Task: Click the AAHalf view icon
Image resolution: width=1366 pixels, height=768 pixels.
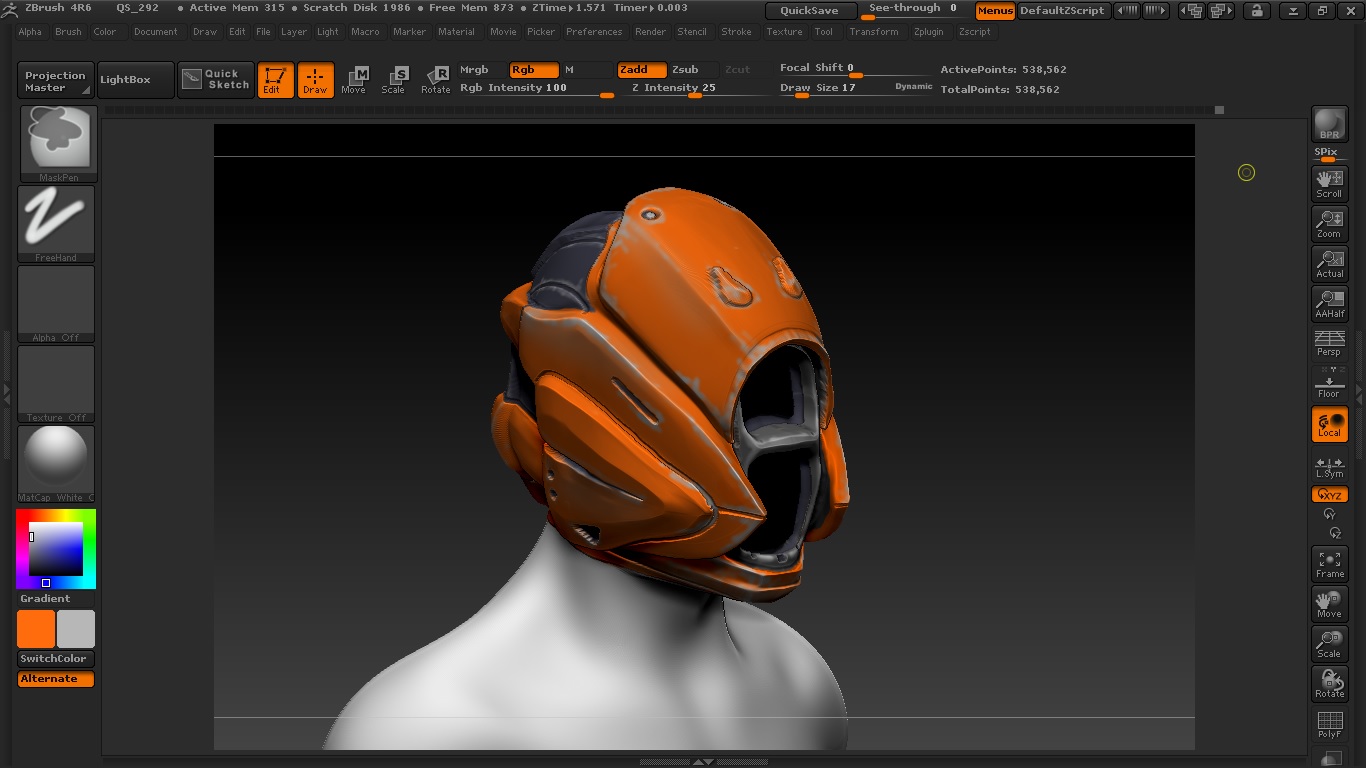Action: [1329, 304]
